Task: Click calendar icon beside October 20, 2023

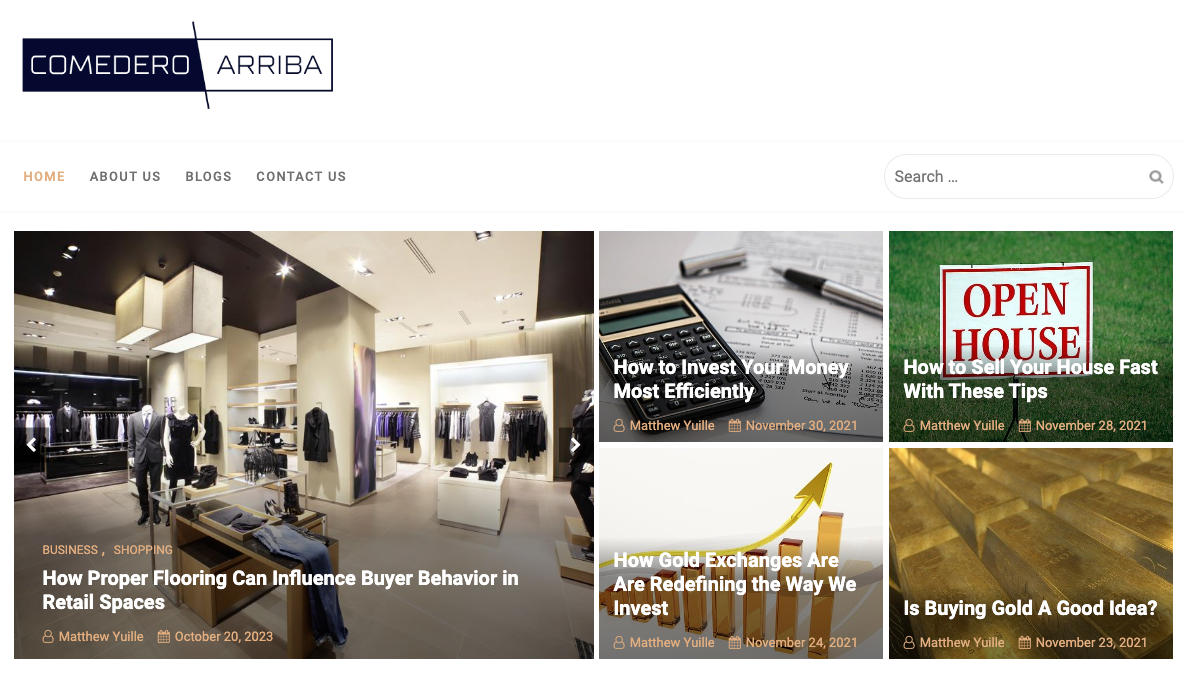Action: click(x=163, y=637)
